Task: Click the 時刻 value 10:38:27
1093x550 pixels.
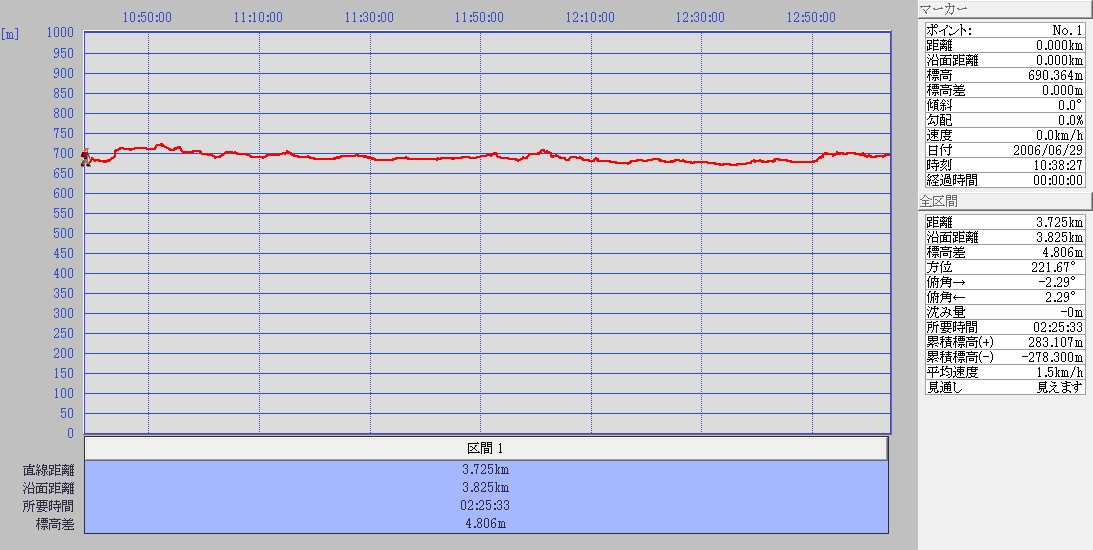Action: coord(1055,165)
